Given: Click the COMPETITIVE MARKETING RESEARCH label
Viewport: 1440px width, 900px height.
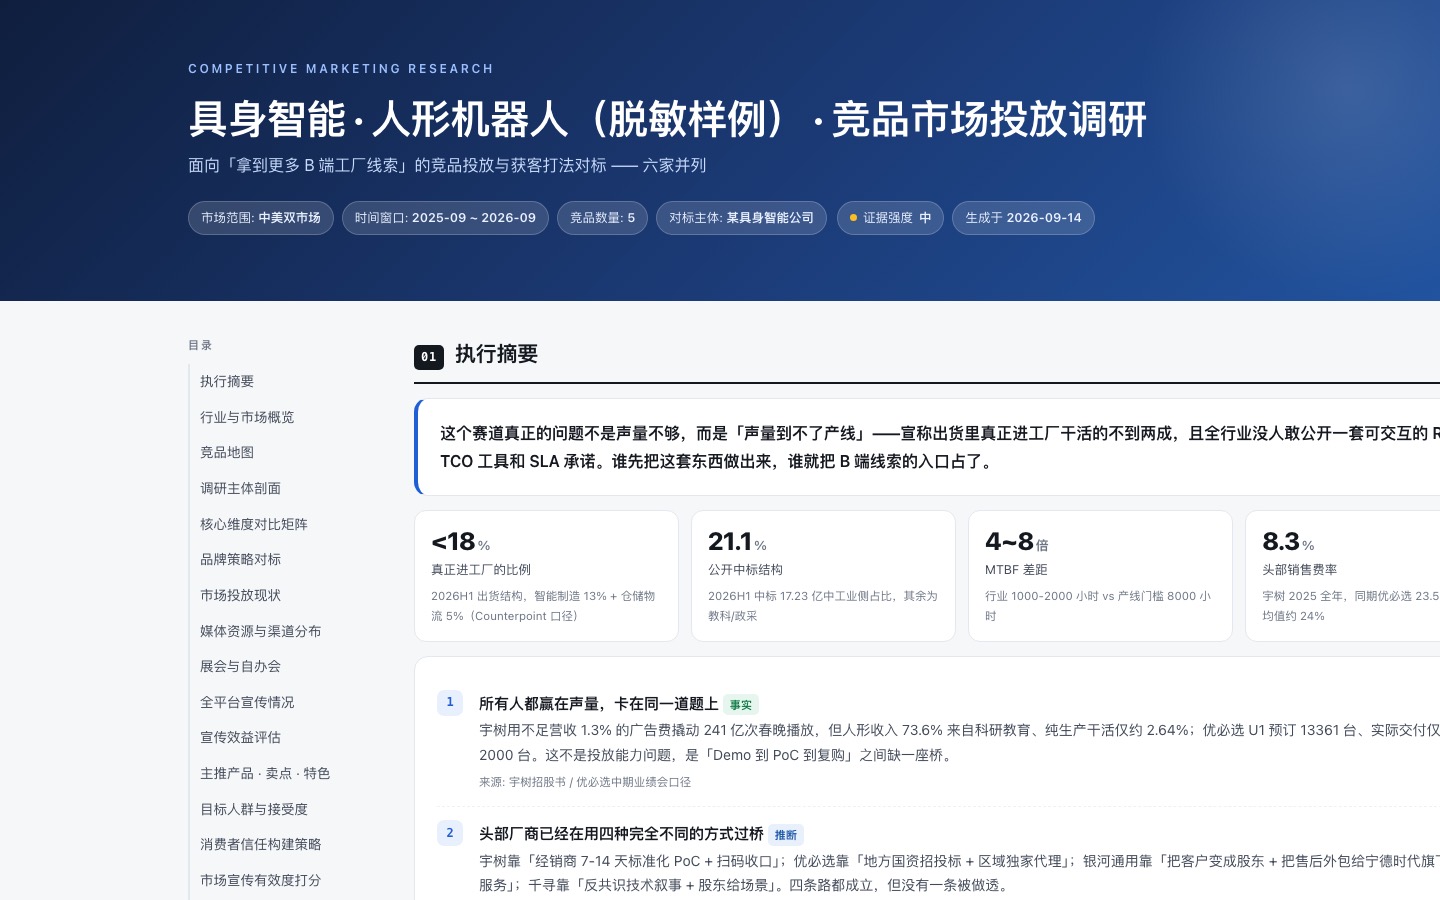Looking at the screenshot, I should (x=341, y=69).
